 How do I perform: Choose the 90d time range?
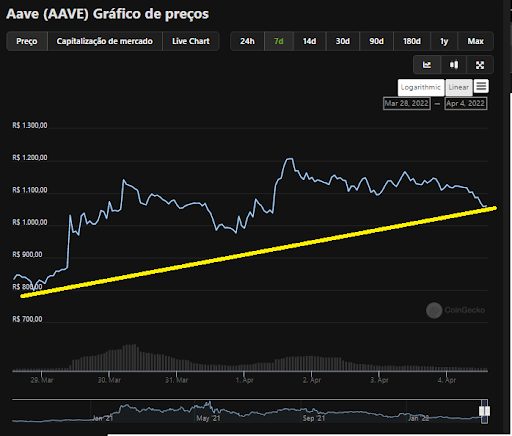[x=376, y=41]
